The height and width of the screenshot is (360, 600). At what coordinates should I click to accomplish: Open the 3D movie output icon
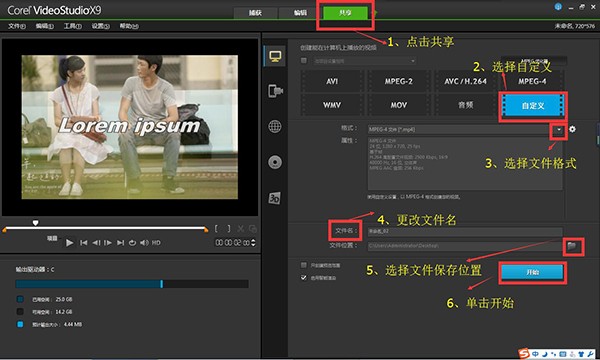[x=274, y=198]
